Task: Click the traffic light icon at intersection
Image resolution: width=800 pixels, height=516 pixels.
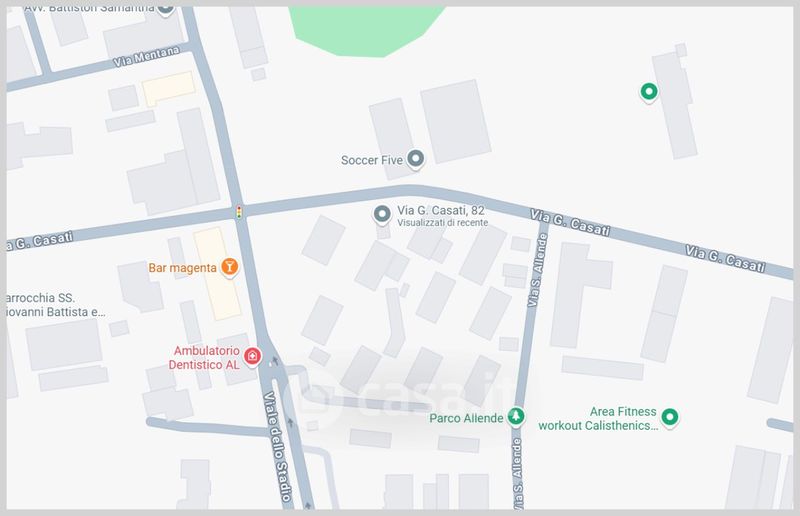Action: pyautogui.click(x=239, y=212)
